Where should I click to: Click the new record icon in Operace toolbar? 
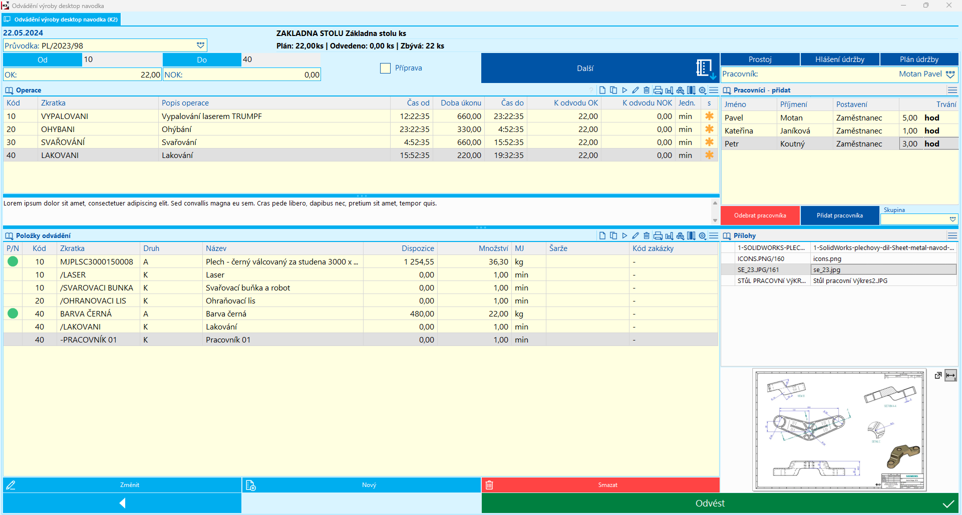coord(602,90)
